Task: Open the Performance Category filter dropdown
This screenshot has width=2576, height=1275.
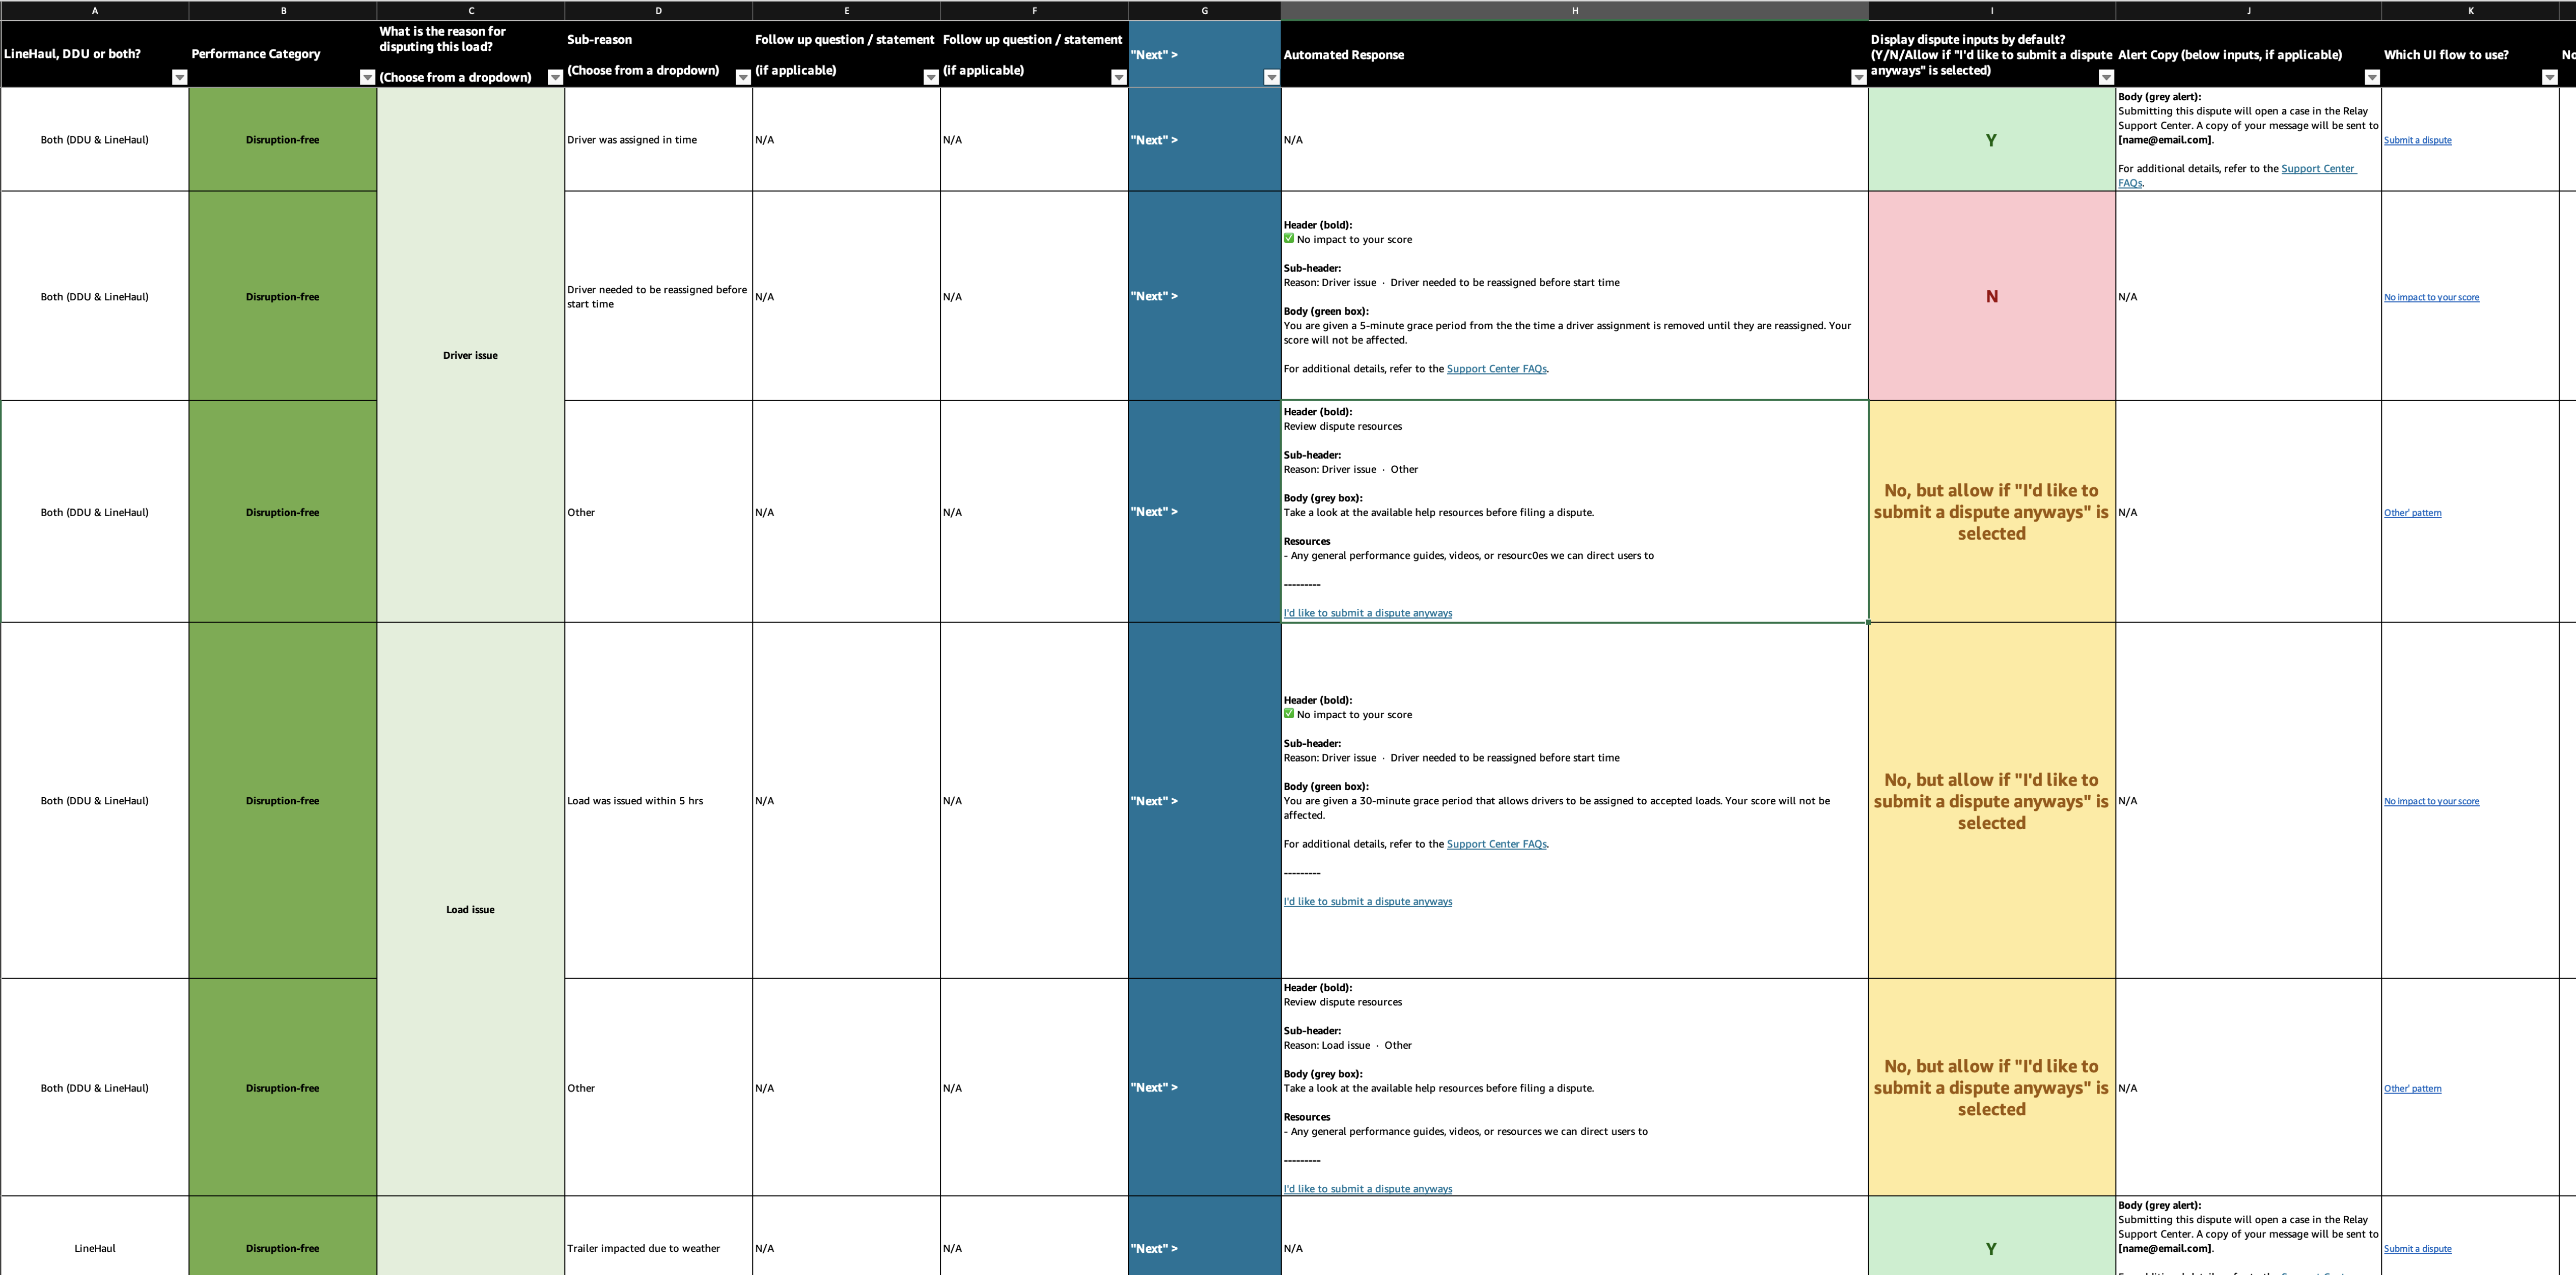Action: 367,78
